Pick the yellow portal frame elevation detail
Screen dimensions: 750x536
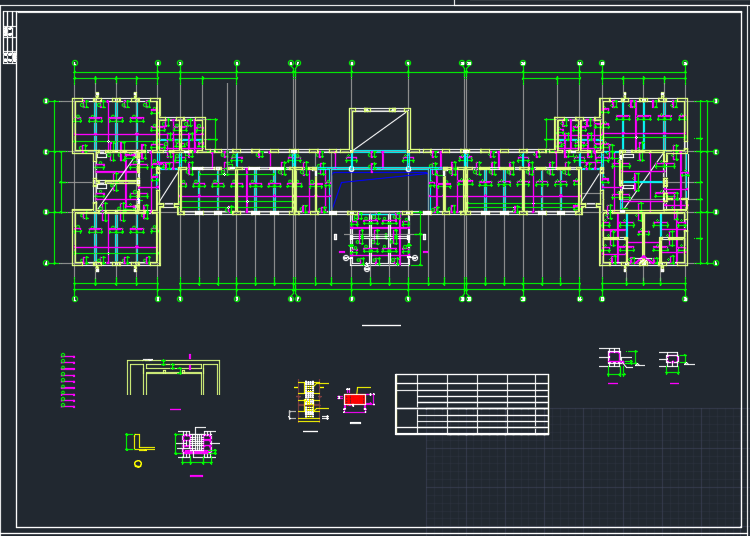click(173, 377)
